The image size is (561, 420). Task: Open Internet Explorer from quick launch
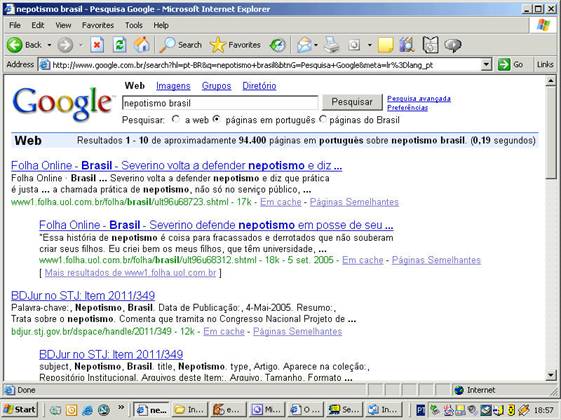87,410
